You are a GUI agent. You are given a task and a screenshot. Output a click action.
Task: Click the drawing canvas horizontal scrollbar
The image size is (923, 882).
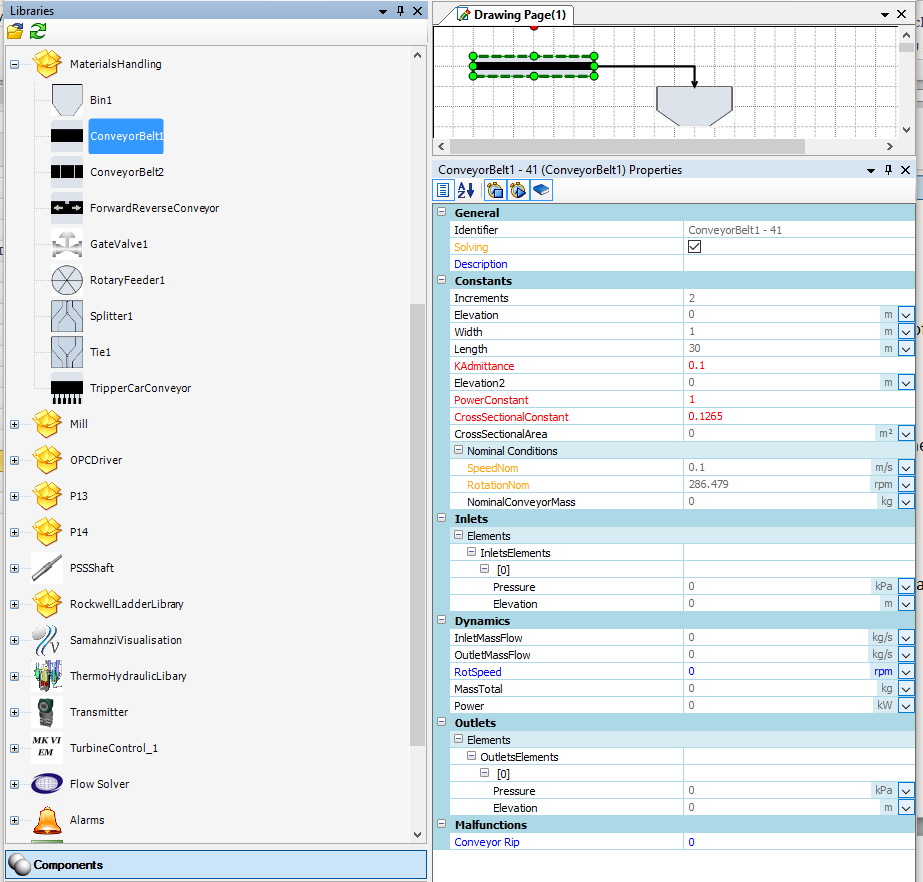(x=620, y=146)
